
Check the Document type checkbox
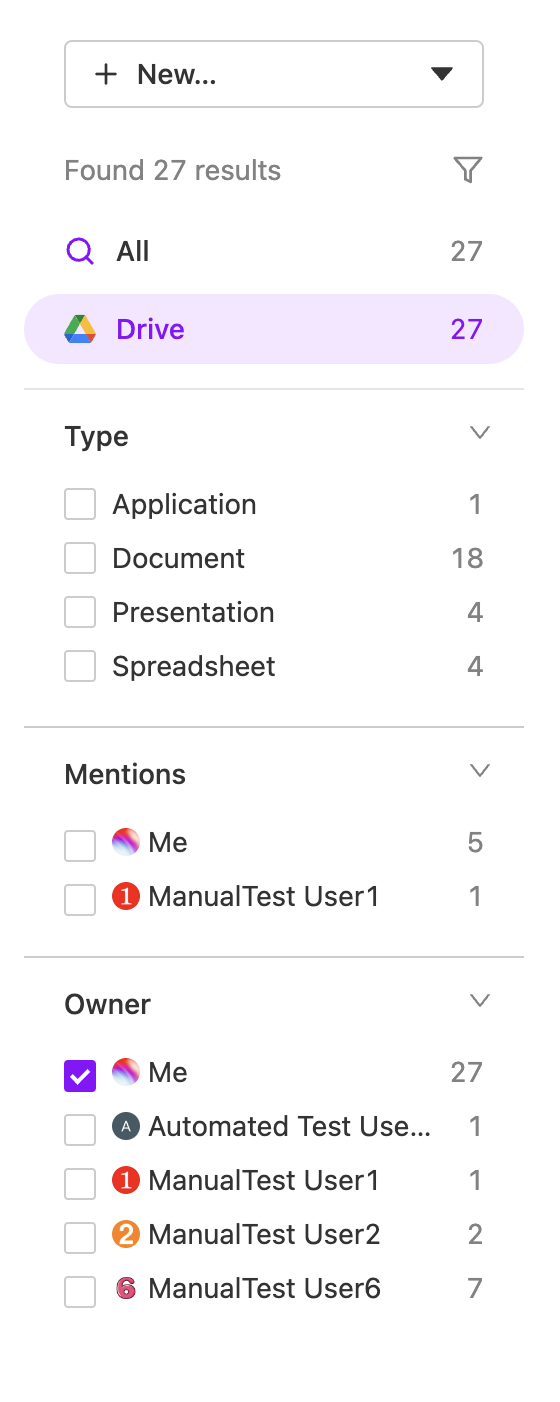(80, 558)
